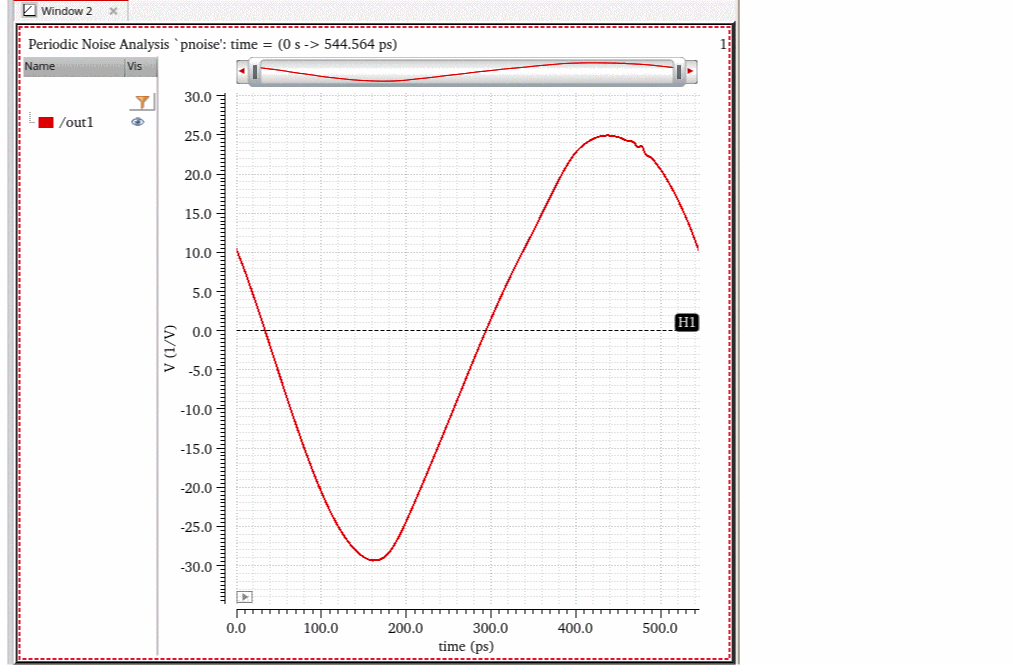Click the Vis column header
Screen dimensions: 1013x665
(141, 67)
